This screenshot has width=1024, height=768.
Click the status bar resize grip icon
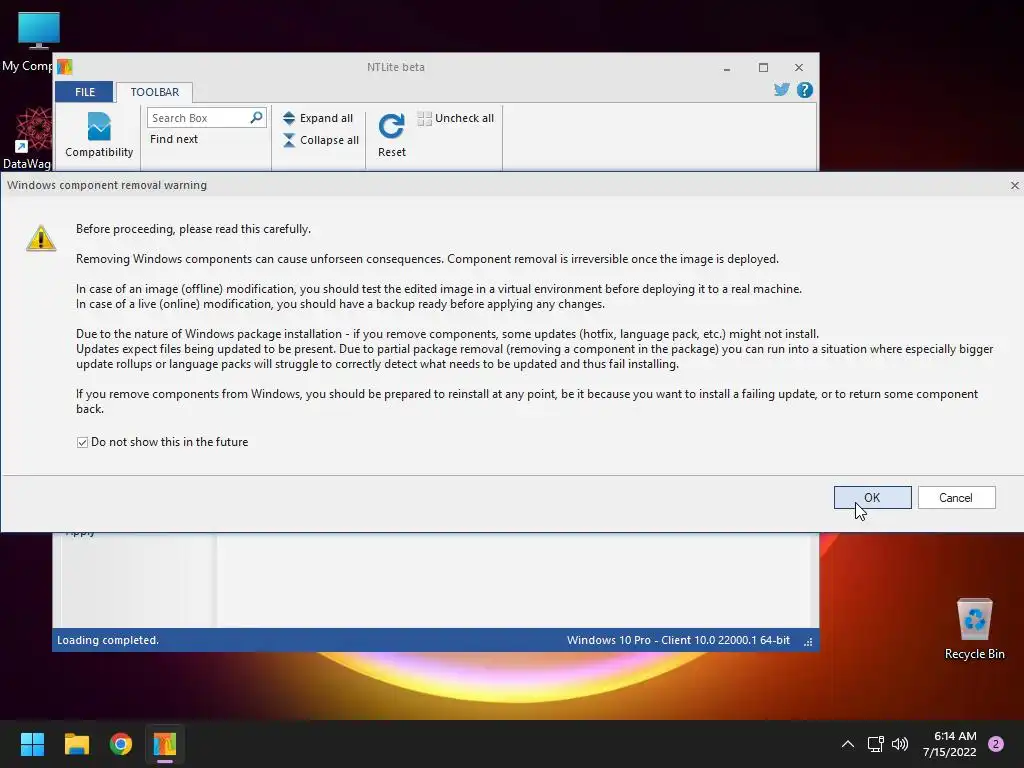[x=808, y=641]
